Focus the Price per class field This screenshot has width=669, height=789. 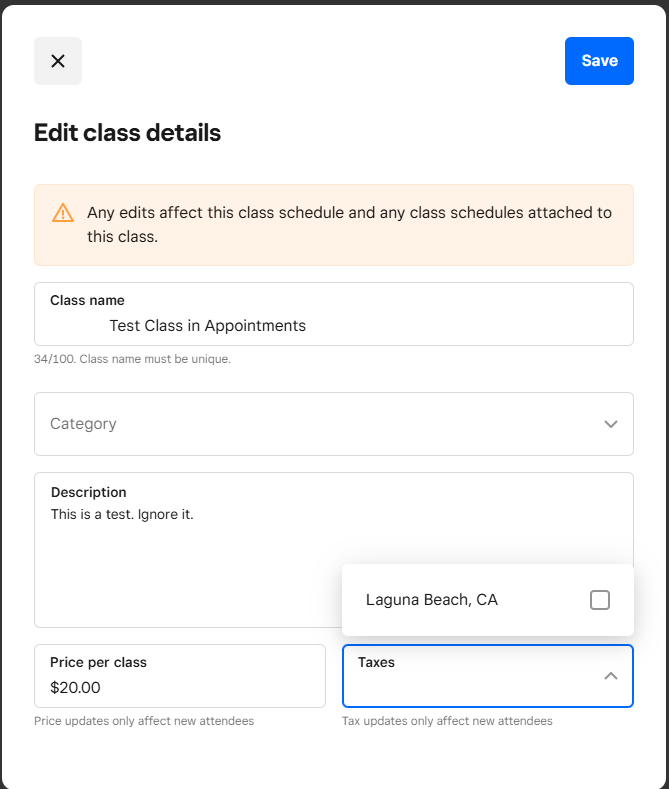180,676
